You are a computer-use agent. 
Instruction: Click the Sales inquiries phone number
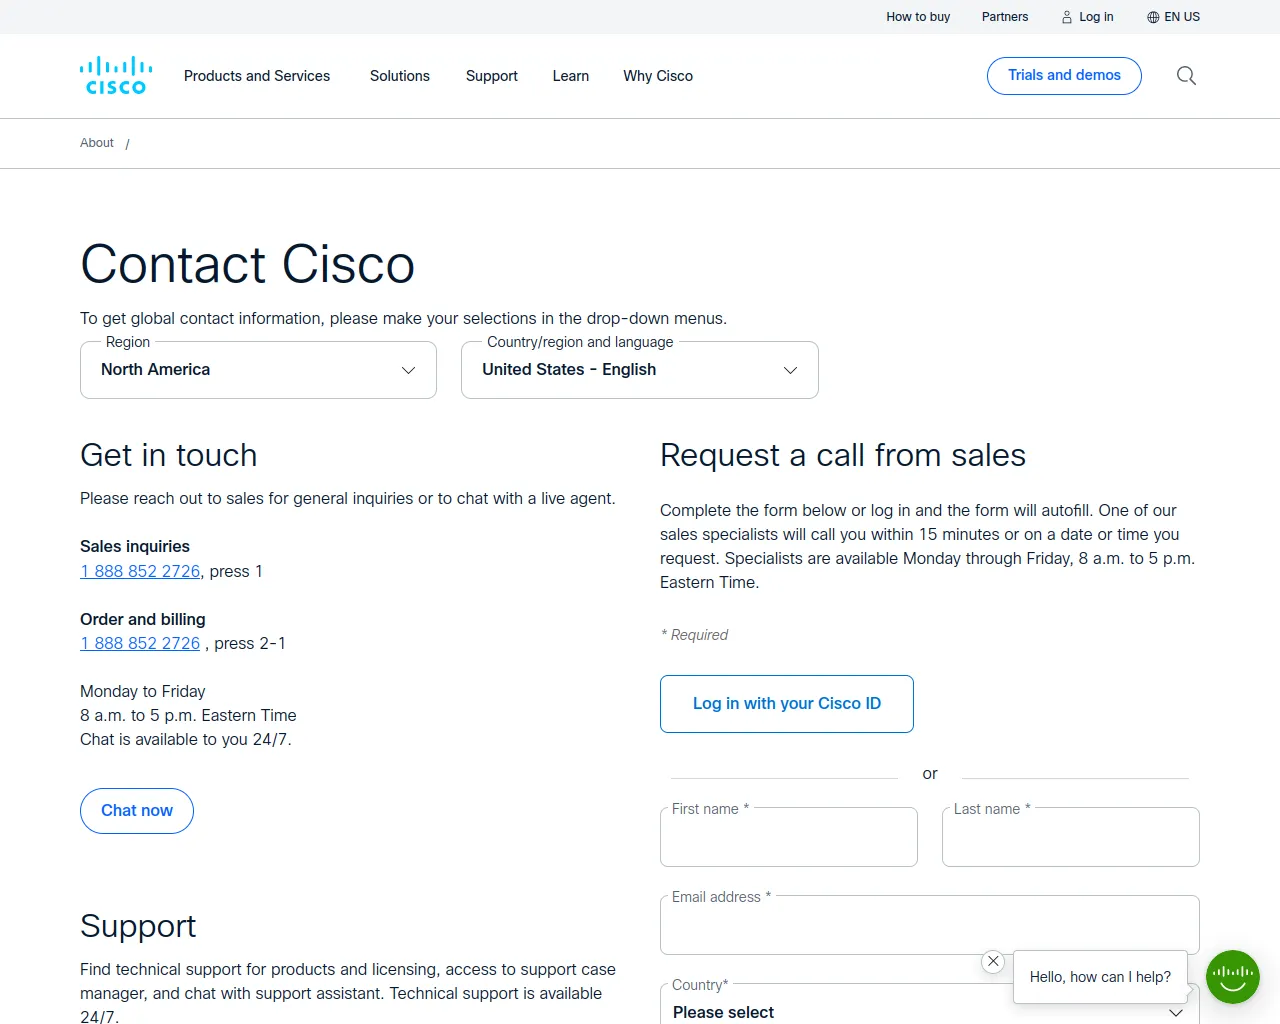click(140, 571)
